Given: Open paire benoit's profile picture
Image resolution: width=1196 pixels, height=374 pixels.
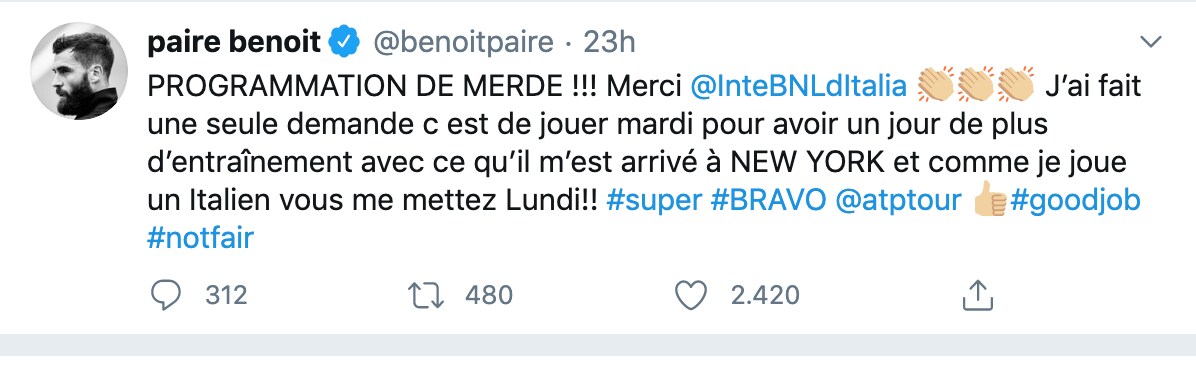Looking at the screenshot, I should click(79, 71).
